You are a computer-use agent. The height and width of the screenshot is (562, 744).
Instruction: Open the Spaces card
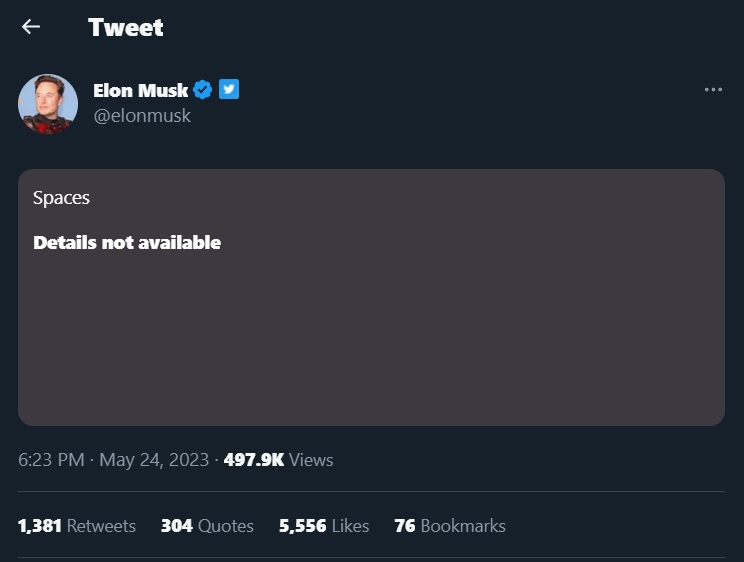[371, 297]
